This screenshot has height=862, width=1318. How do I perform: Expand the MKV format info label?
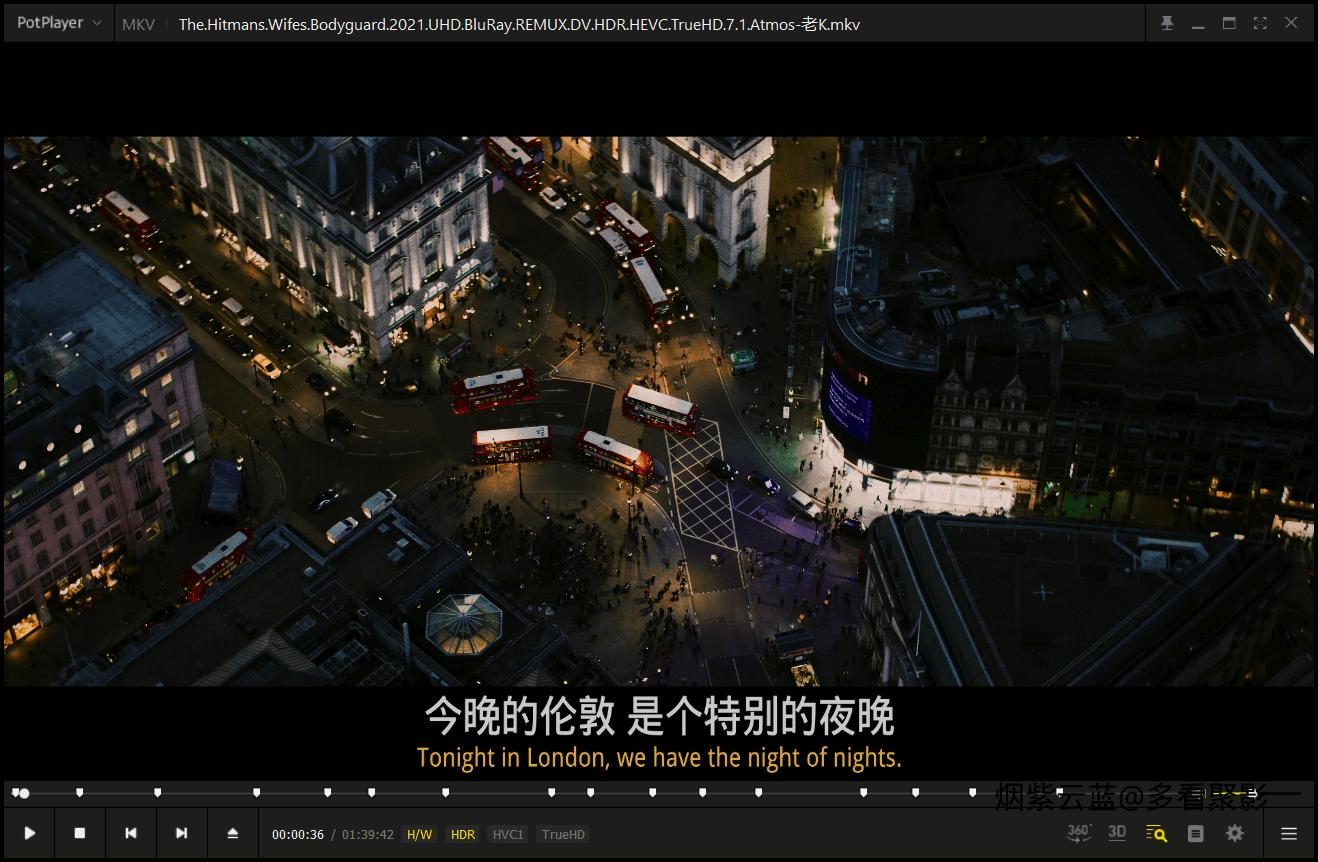(x=138, y=24)
